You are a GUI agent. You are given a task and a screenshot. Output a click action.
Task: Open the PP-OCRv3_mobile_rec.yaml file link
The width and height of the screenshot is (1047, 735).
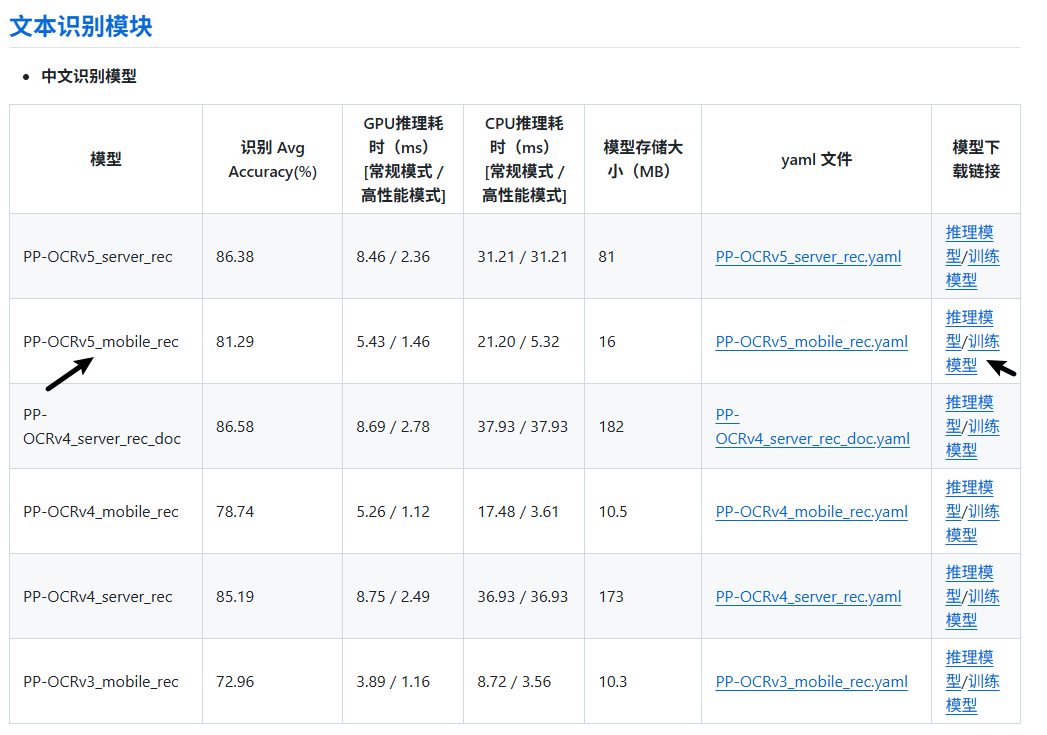811,682
